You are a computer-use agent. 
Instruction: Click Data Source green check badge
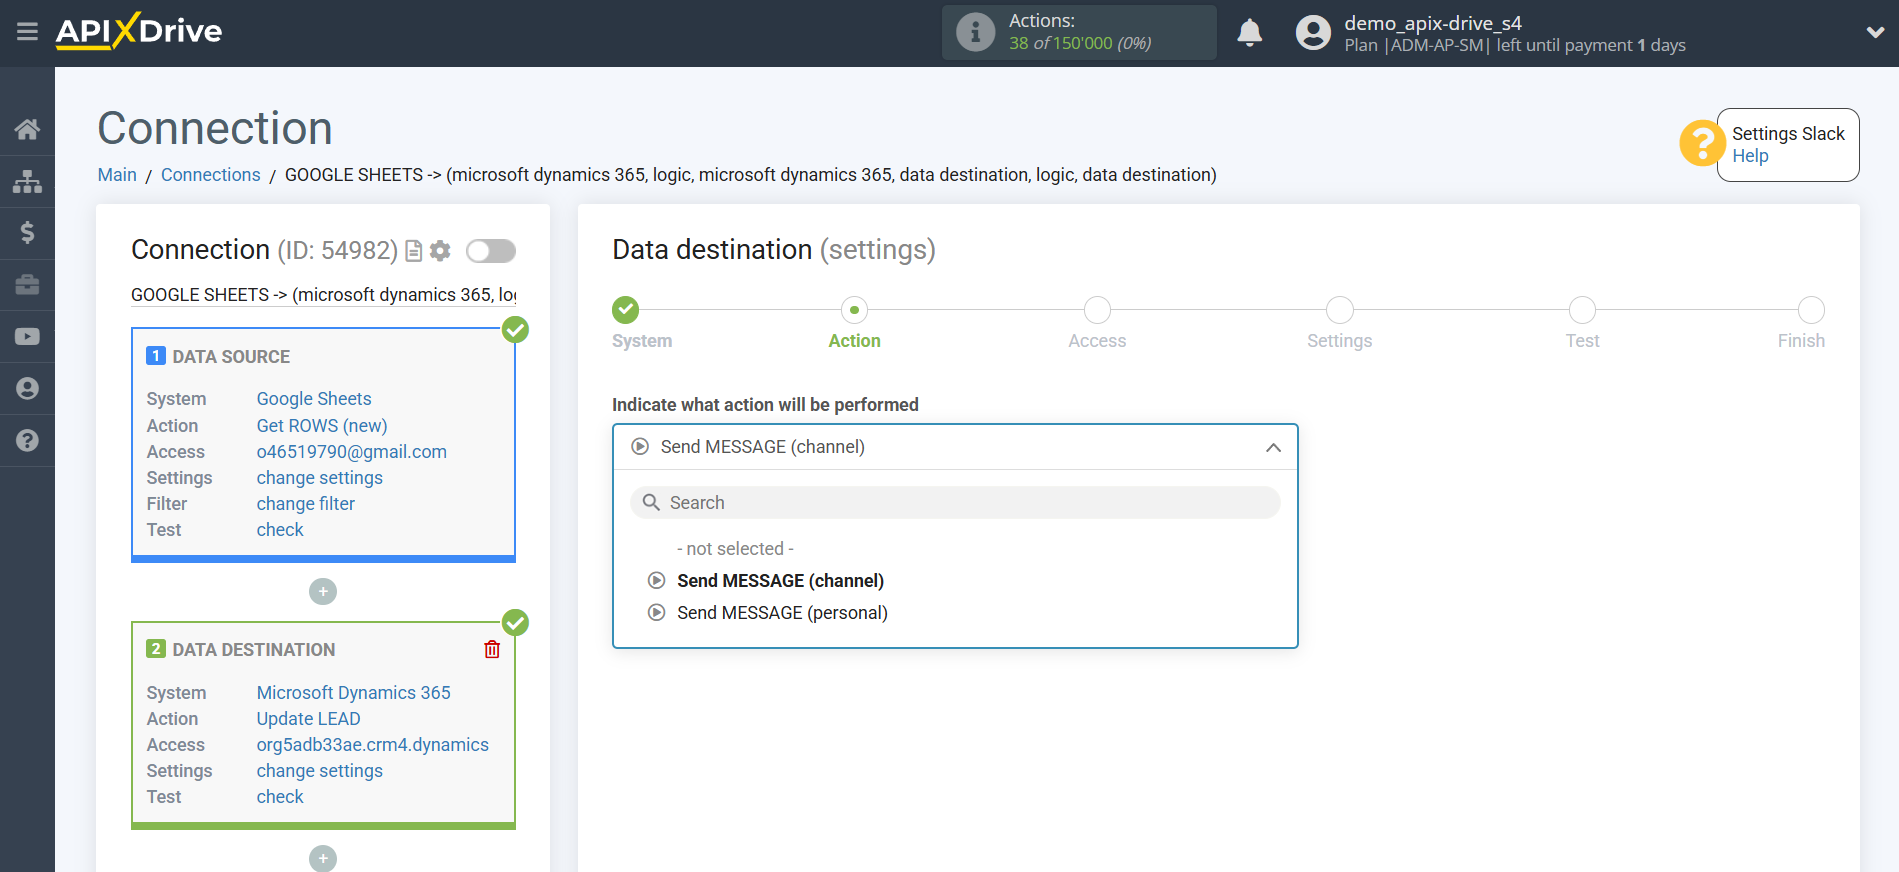click(515, 330)
